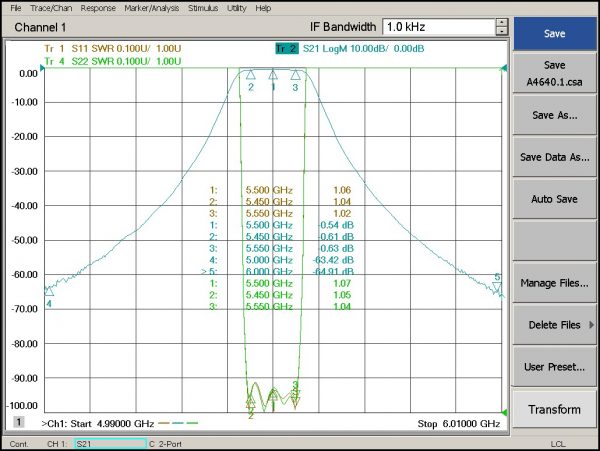Click marker readout -0.54 dB value
The height and width of the screenshot is (451, 600).
pos(336,225)
